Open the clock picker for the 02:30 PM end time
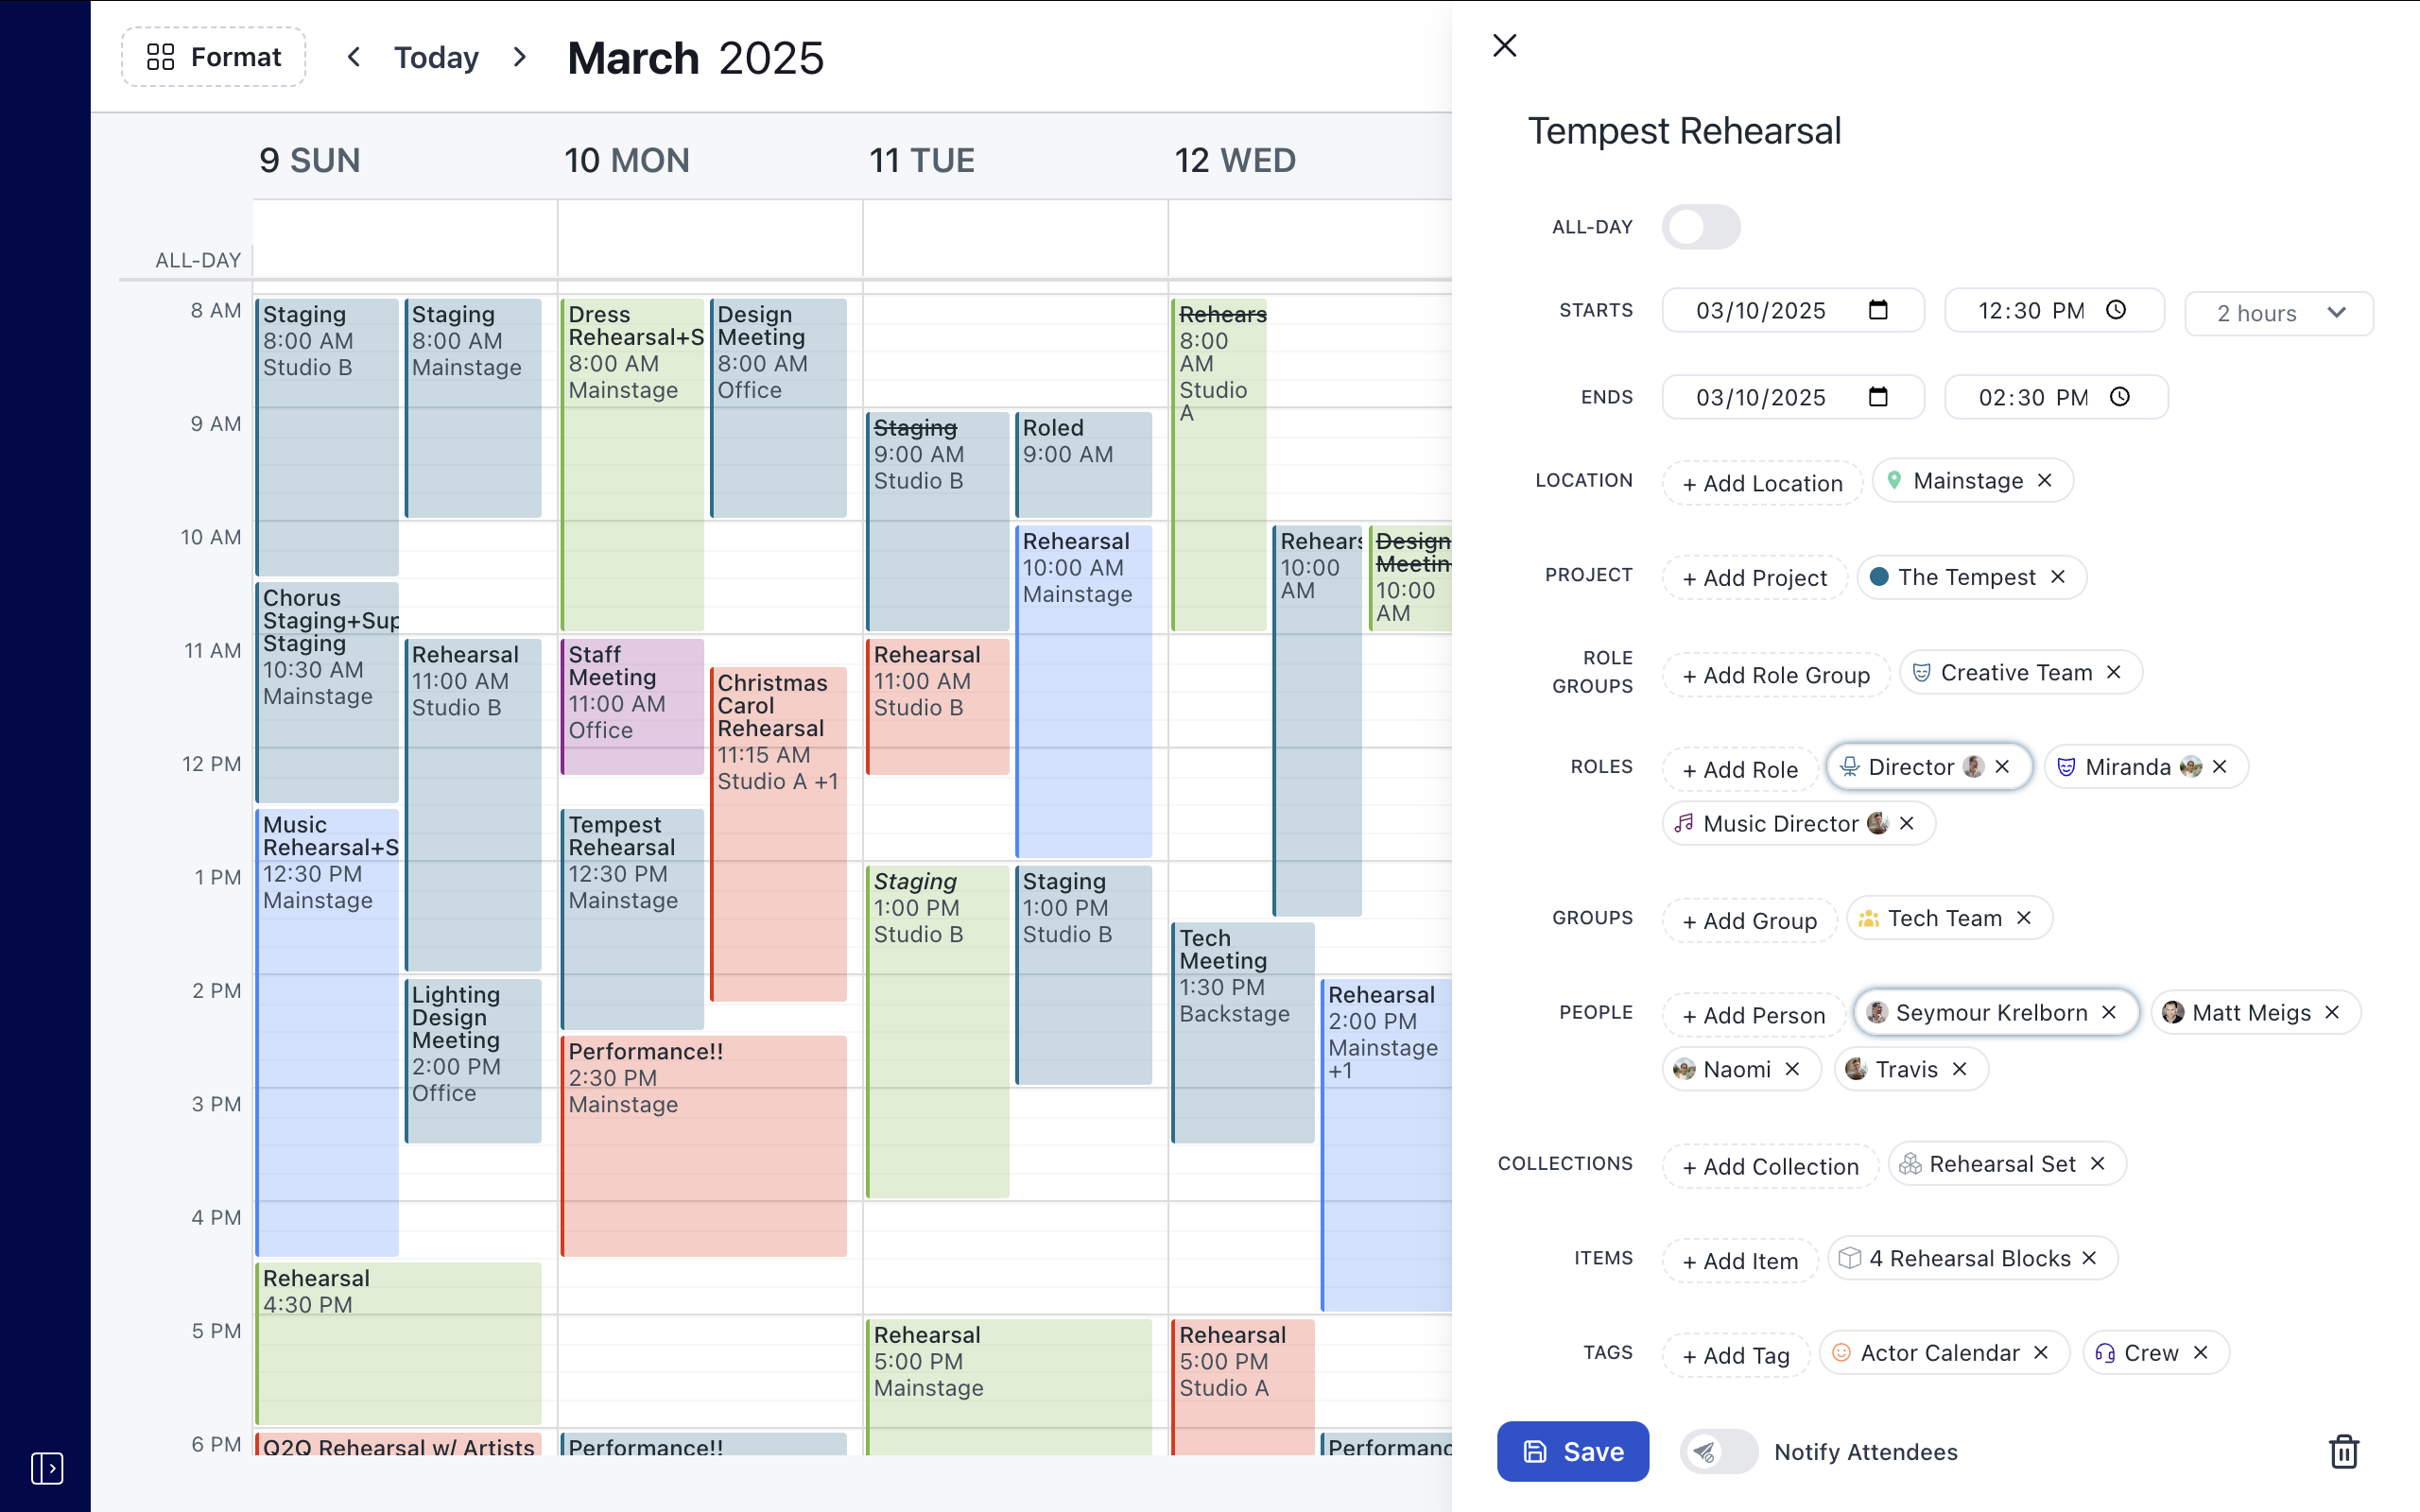 click(2120, 397)
